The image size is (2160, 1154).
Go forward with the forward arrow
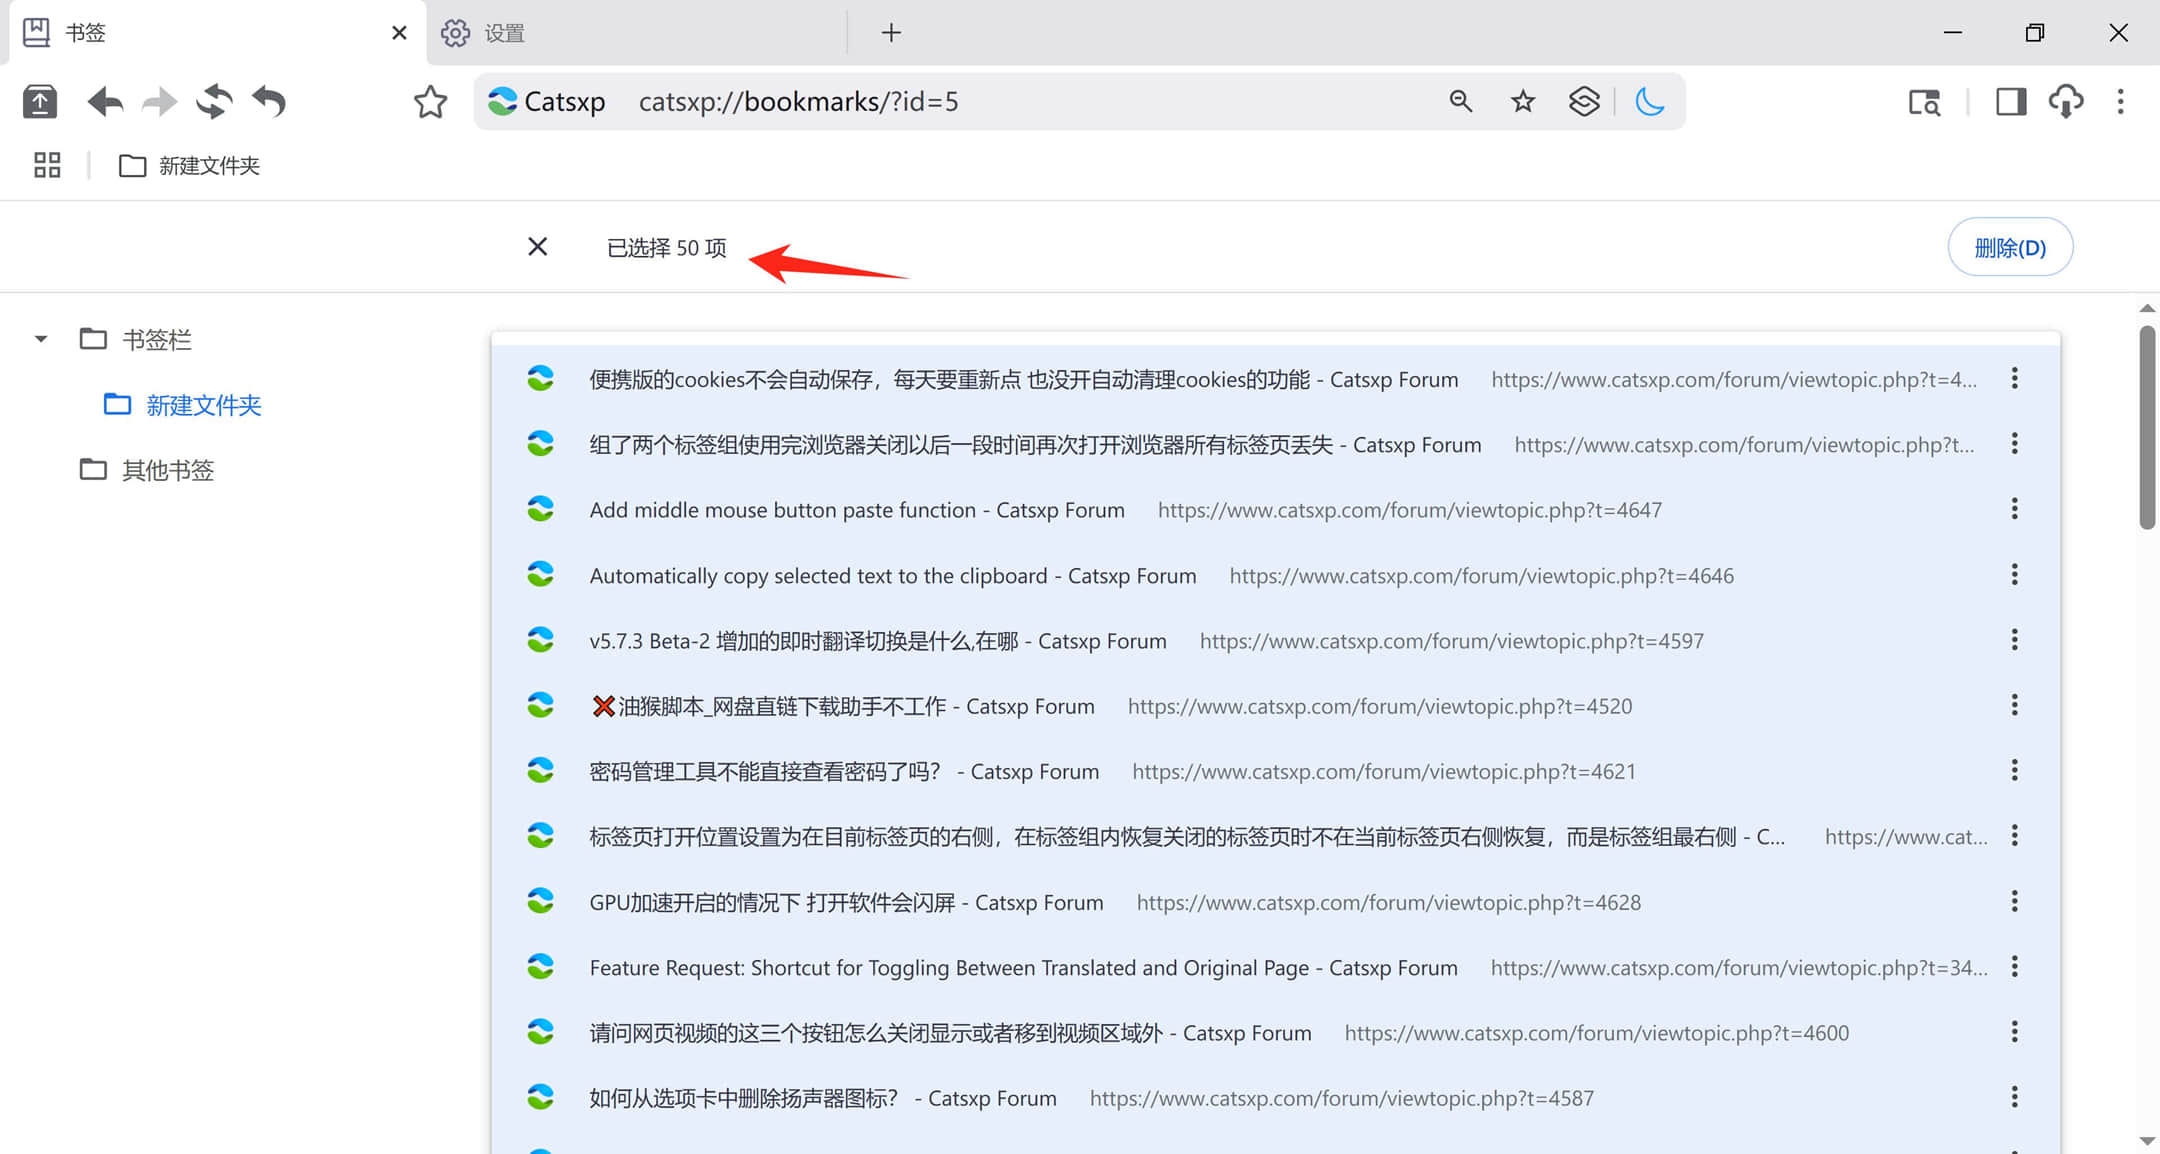point(159,102)
